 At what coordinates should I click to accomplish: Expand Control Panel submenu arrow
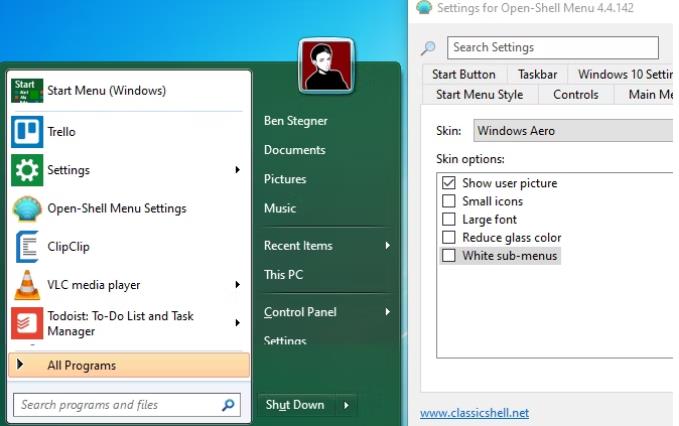coord(388,312)
